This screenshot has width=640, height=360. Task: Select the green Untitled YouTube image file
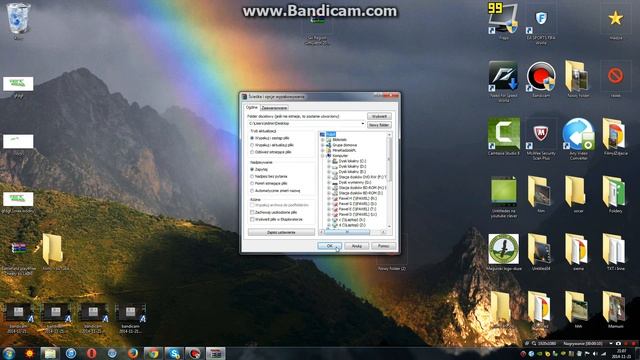pos(503,192)
